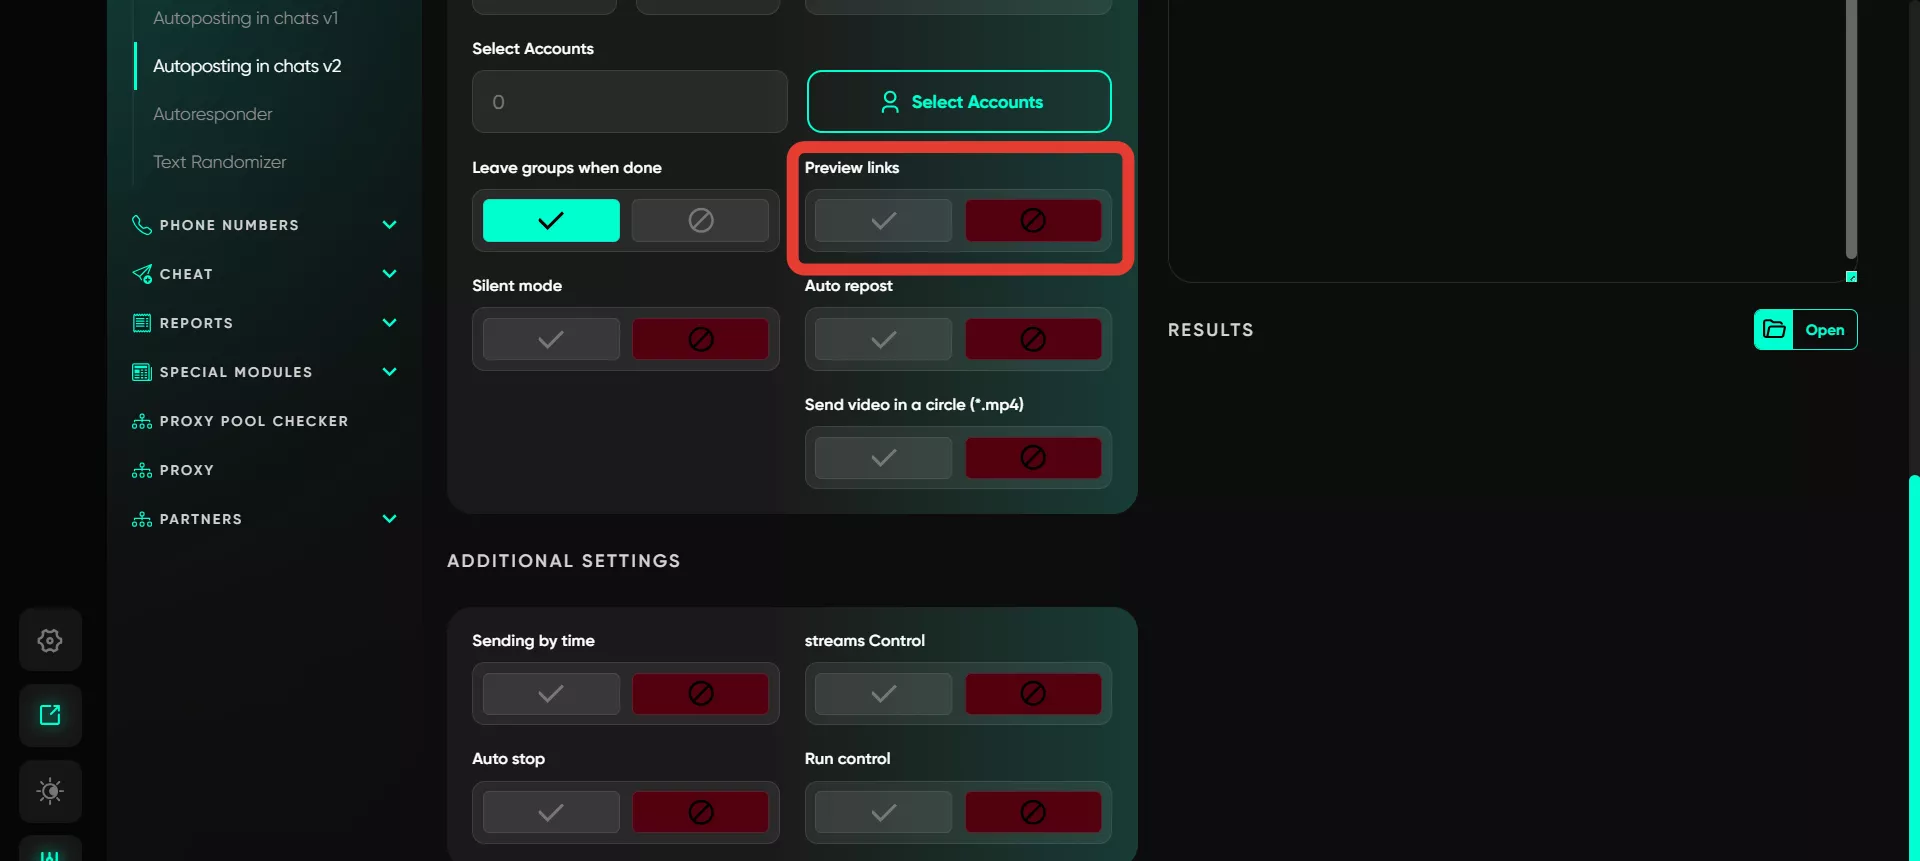Open the Proxy Pool Checker section
The width and height of the screenshot is (1920, 861).
[254, 421]
